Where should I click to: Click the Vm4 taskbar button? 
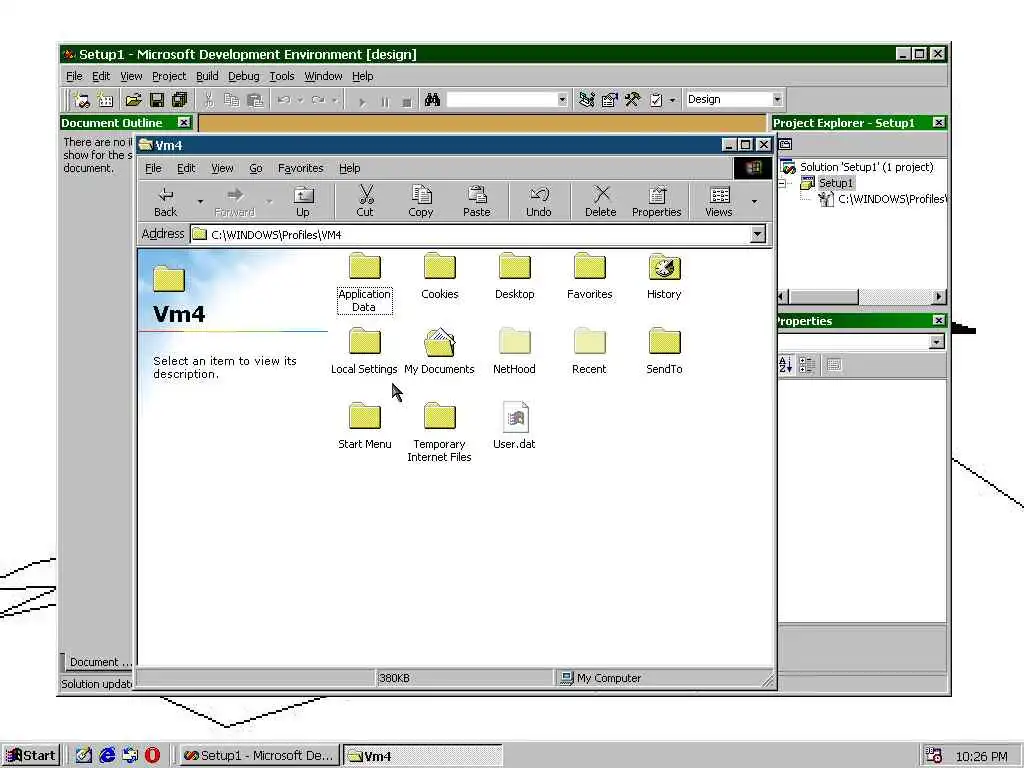tap(423, 756)
